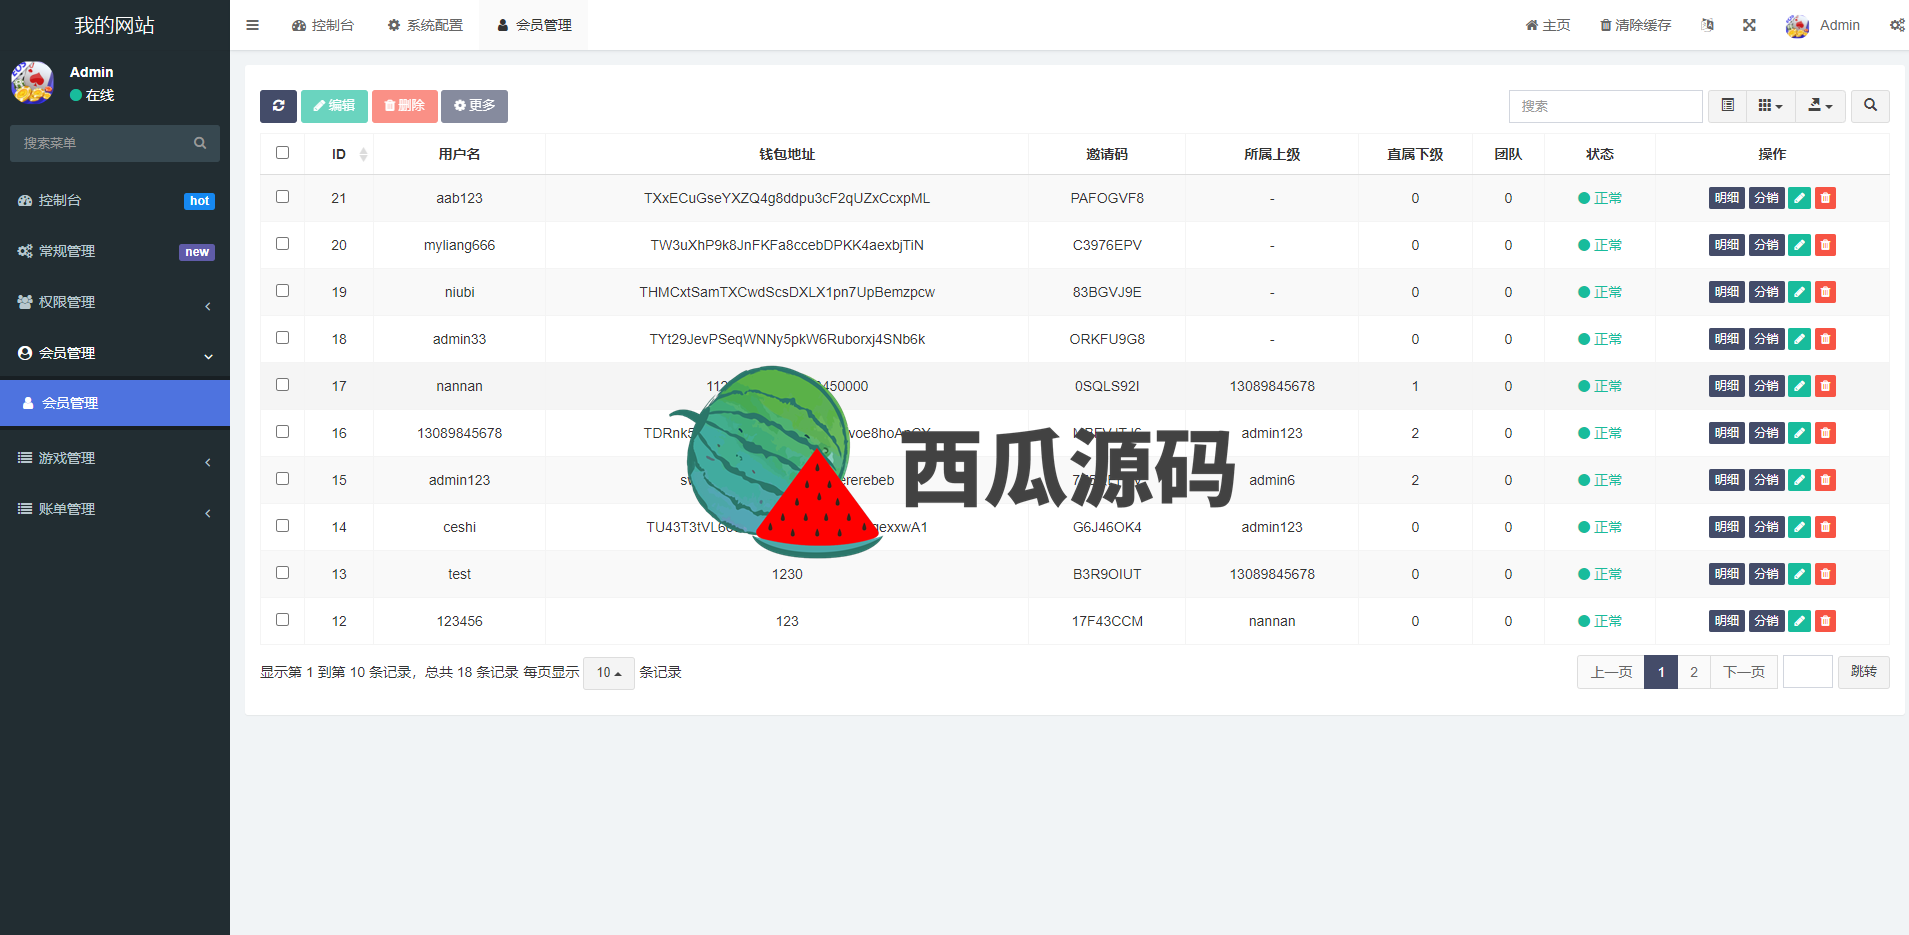Sort table by the ID column arrows

(363, 154)
